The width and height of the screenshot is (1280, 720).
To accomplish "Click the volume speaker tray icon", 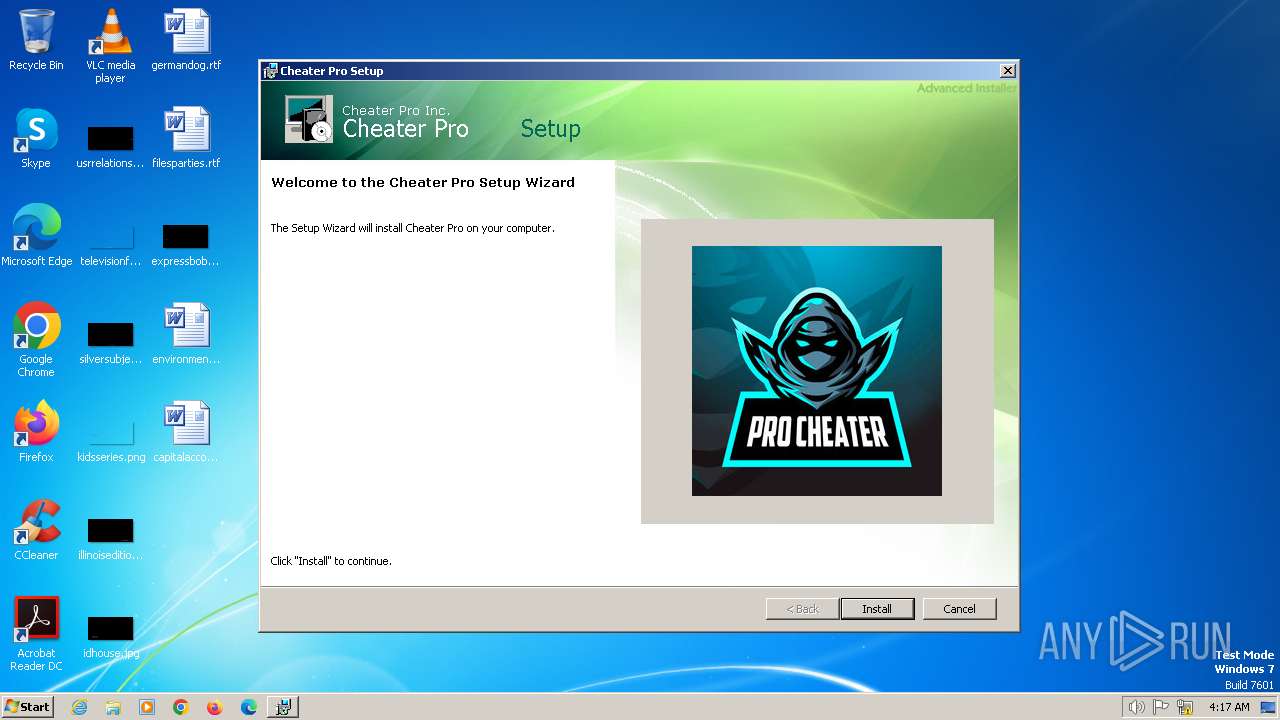I will click(x=1136, y=707).
